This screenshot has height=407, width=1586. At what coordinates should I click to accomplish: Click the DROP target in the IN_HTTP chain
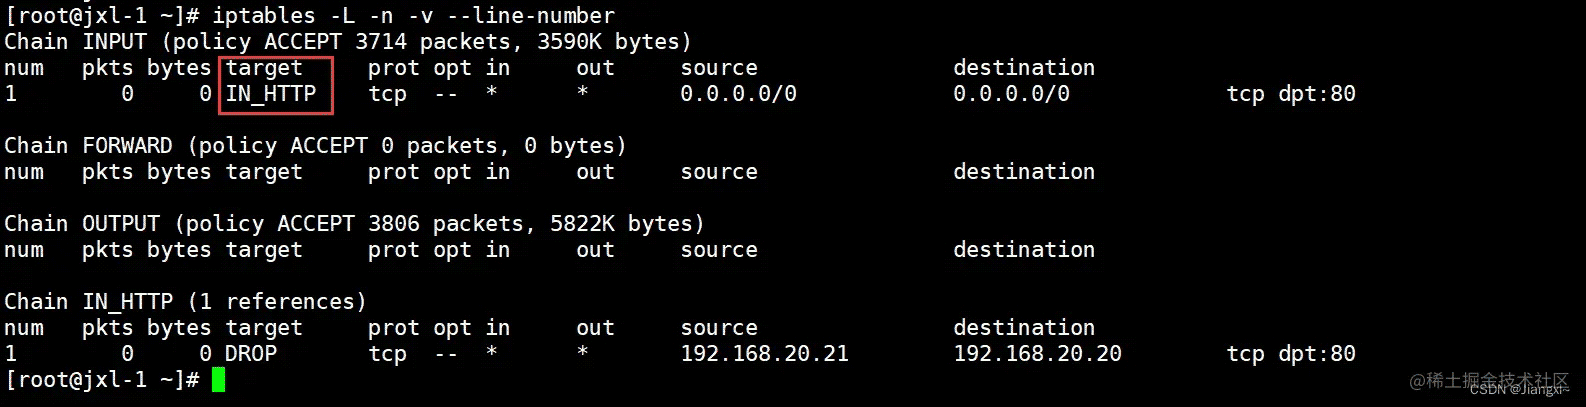[250, 354]
